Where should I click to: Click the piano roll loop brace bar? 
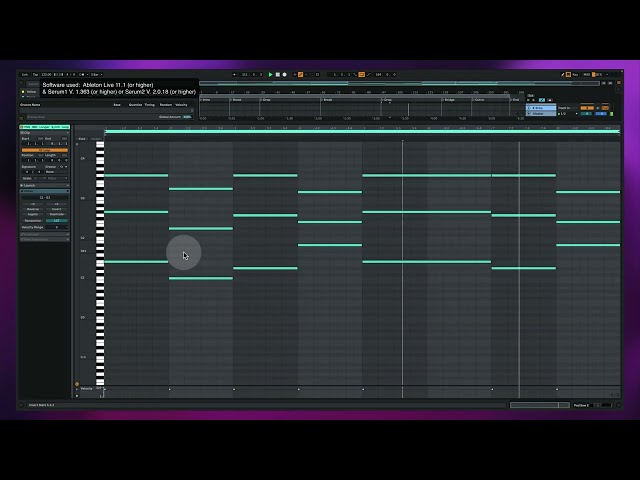[x=362, y=132]
